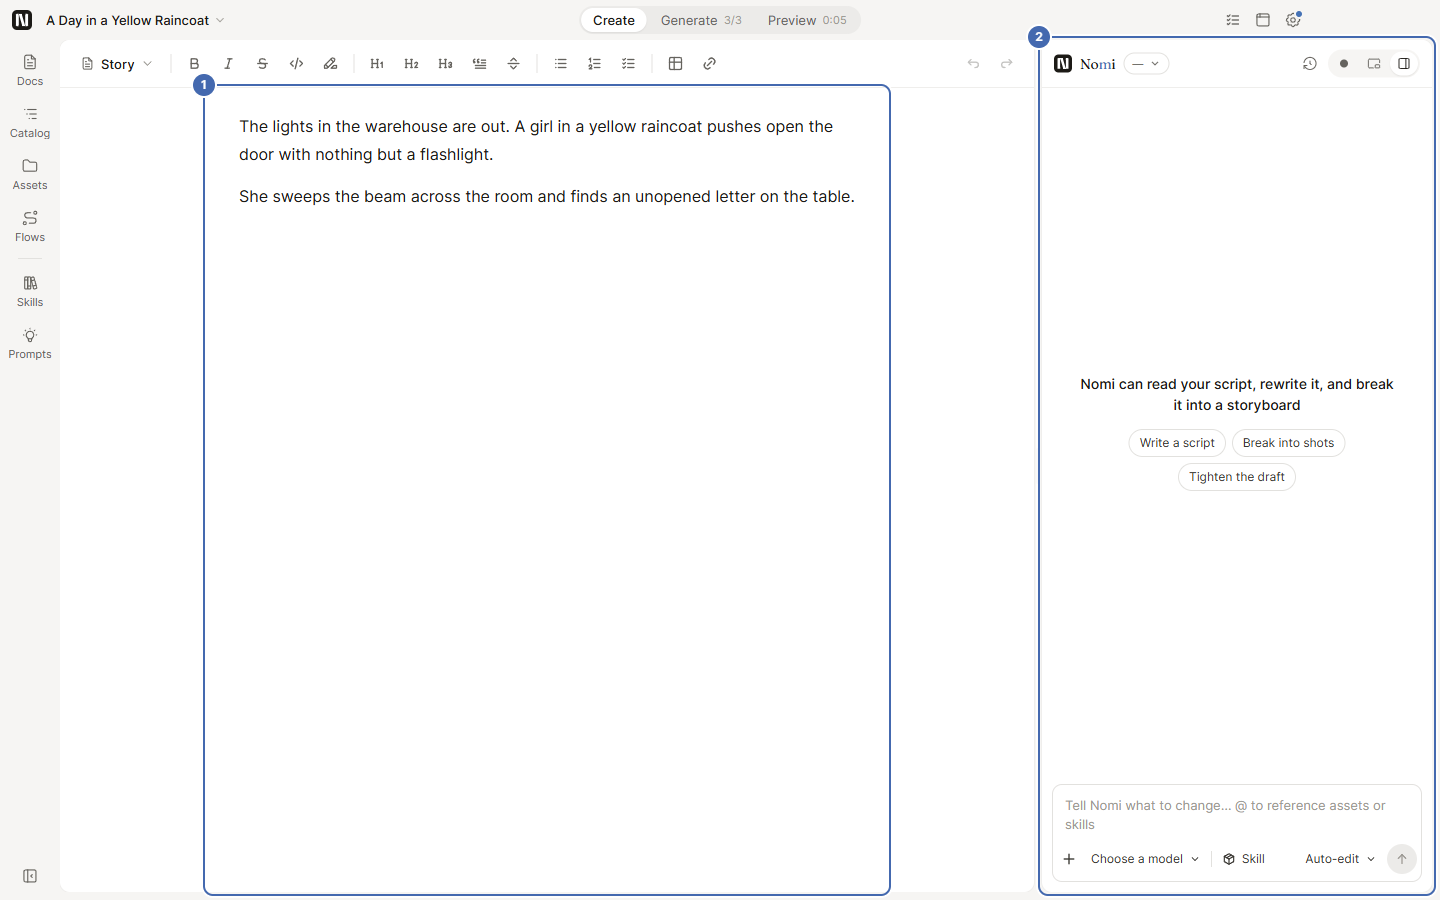
Task: Insert a block quote
Action: [x=479, y=64]
